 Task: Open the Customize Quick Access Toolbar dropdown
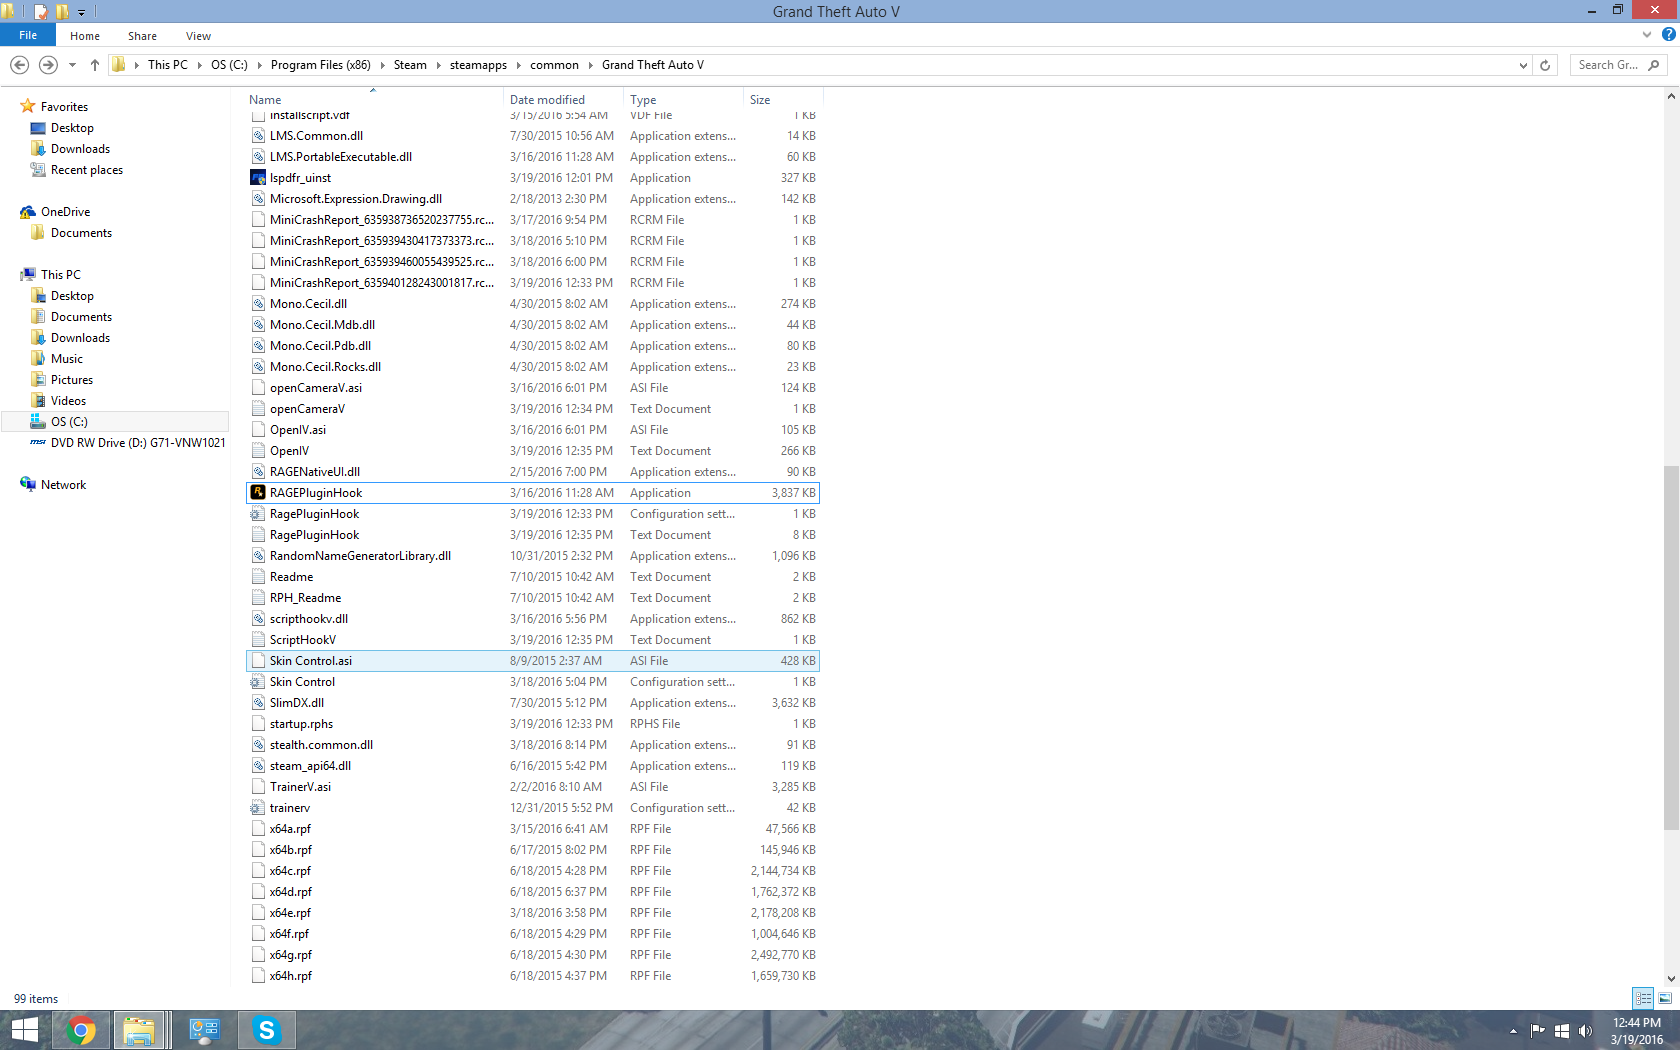(82, 12)
